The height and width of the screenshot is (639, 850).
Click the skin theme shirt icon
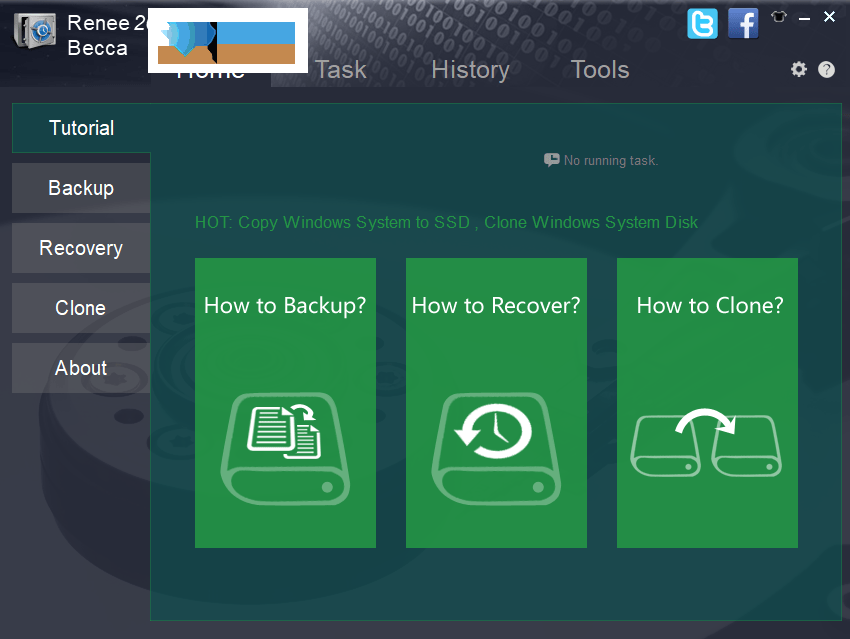[779, 17]
